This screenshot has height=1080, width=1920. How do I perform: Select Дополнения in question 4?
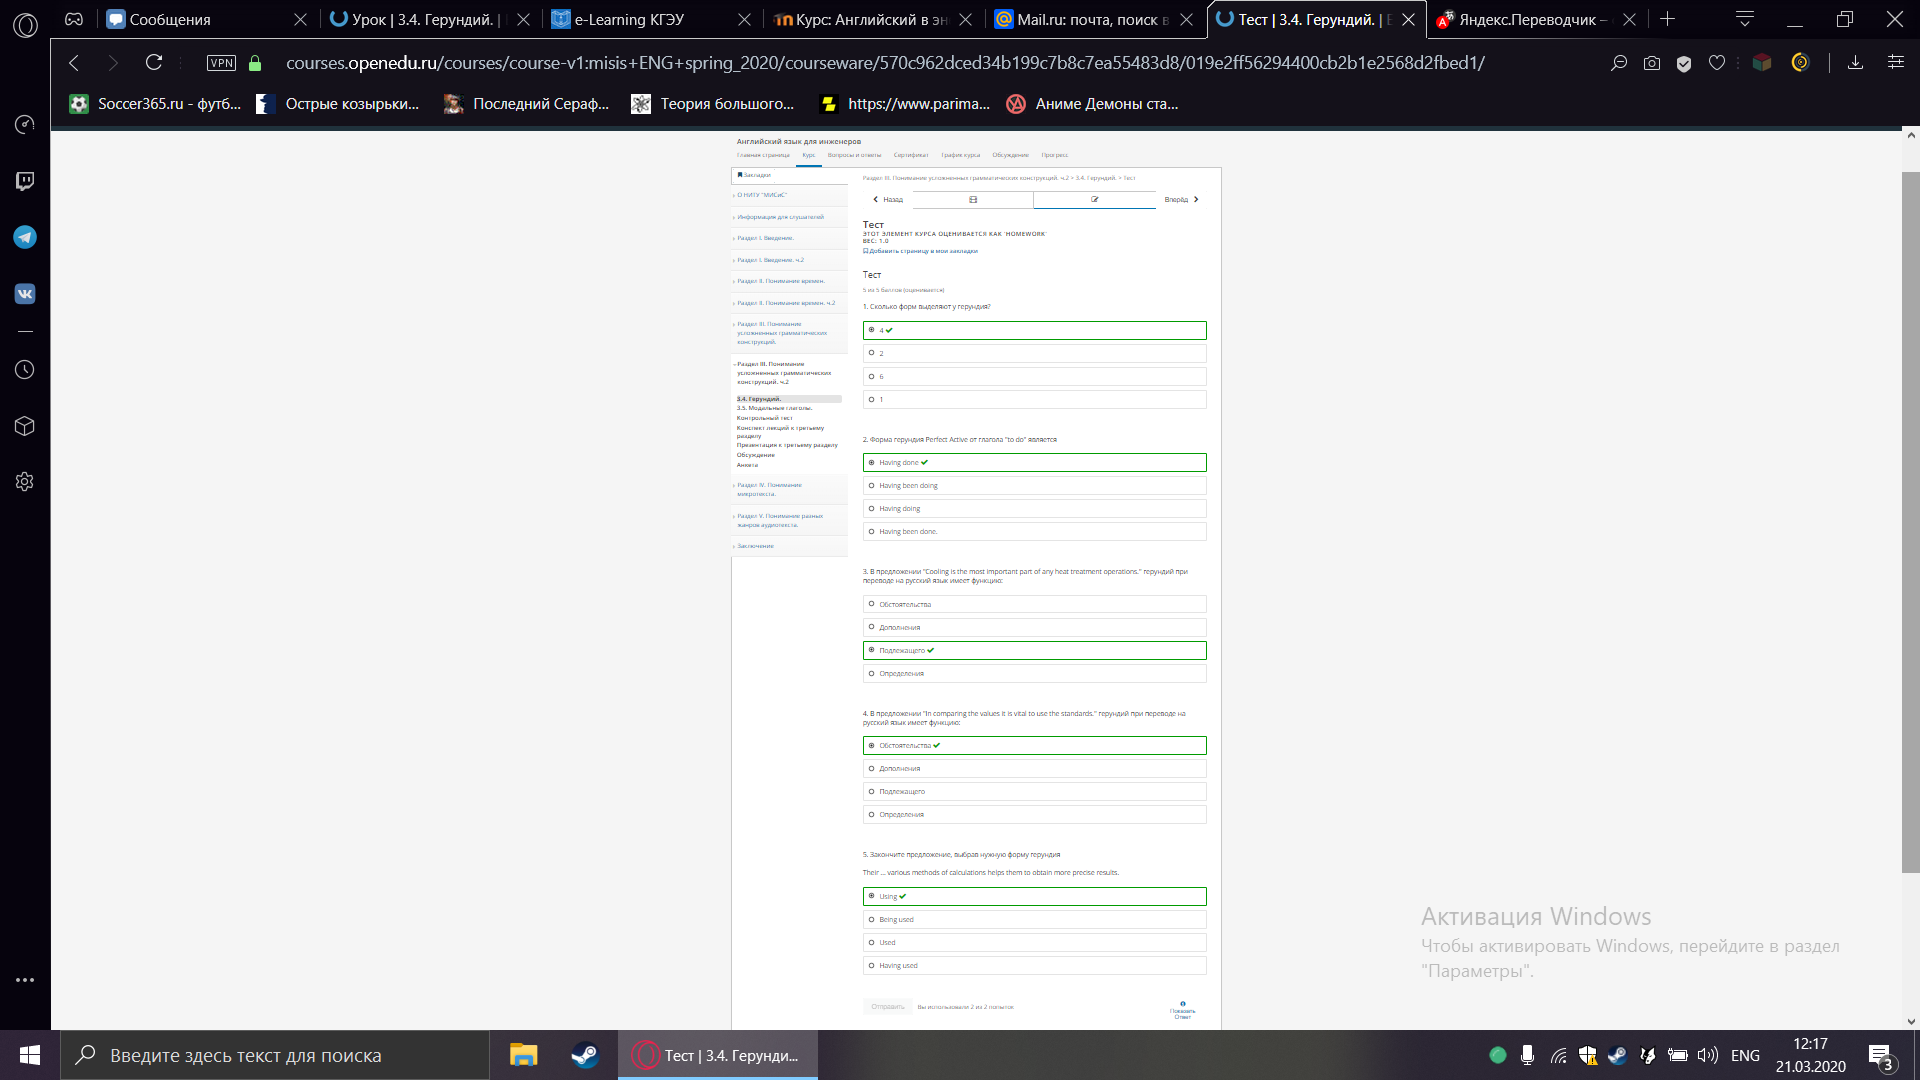(1034, 768)
